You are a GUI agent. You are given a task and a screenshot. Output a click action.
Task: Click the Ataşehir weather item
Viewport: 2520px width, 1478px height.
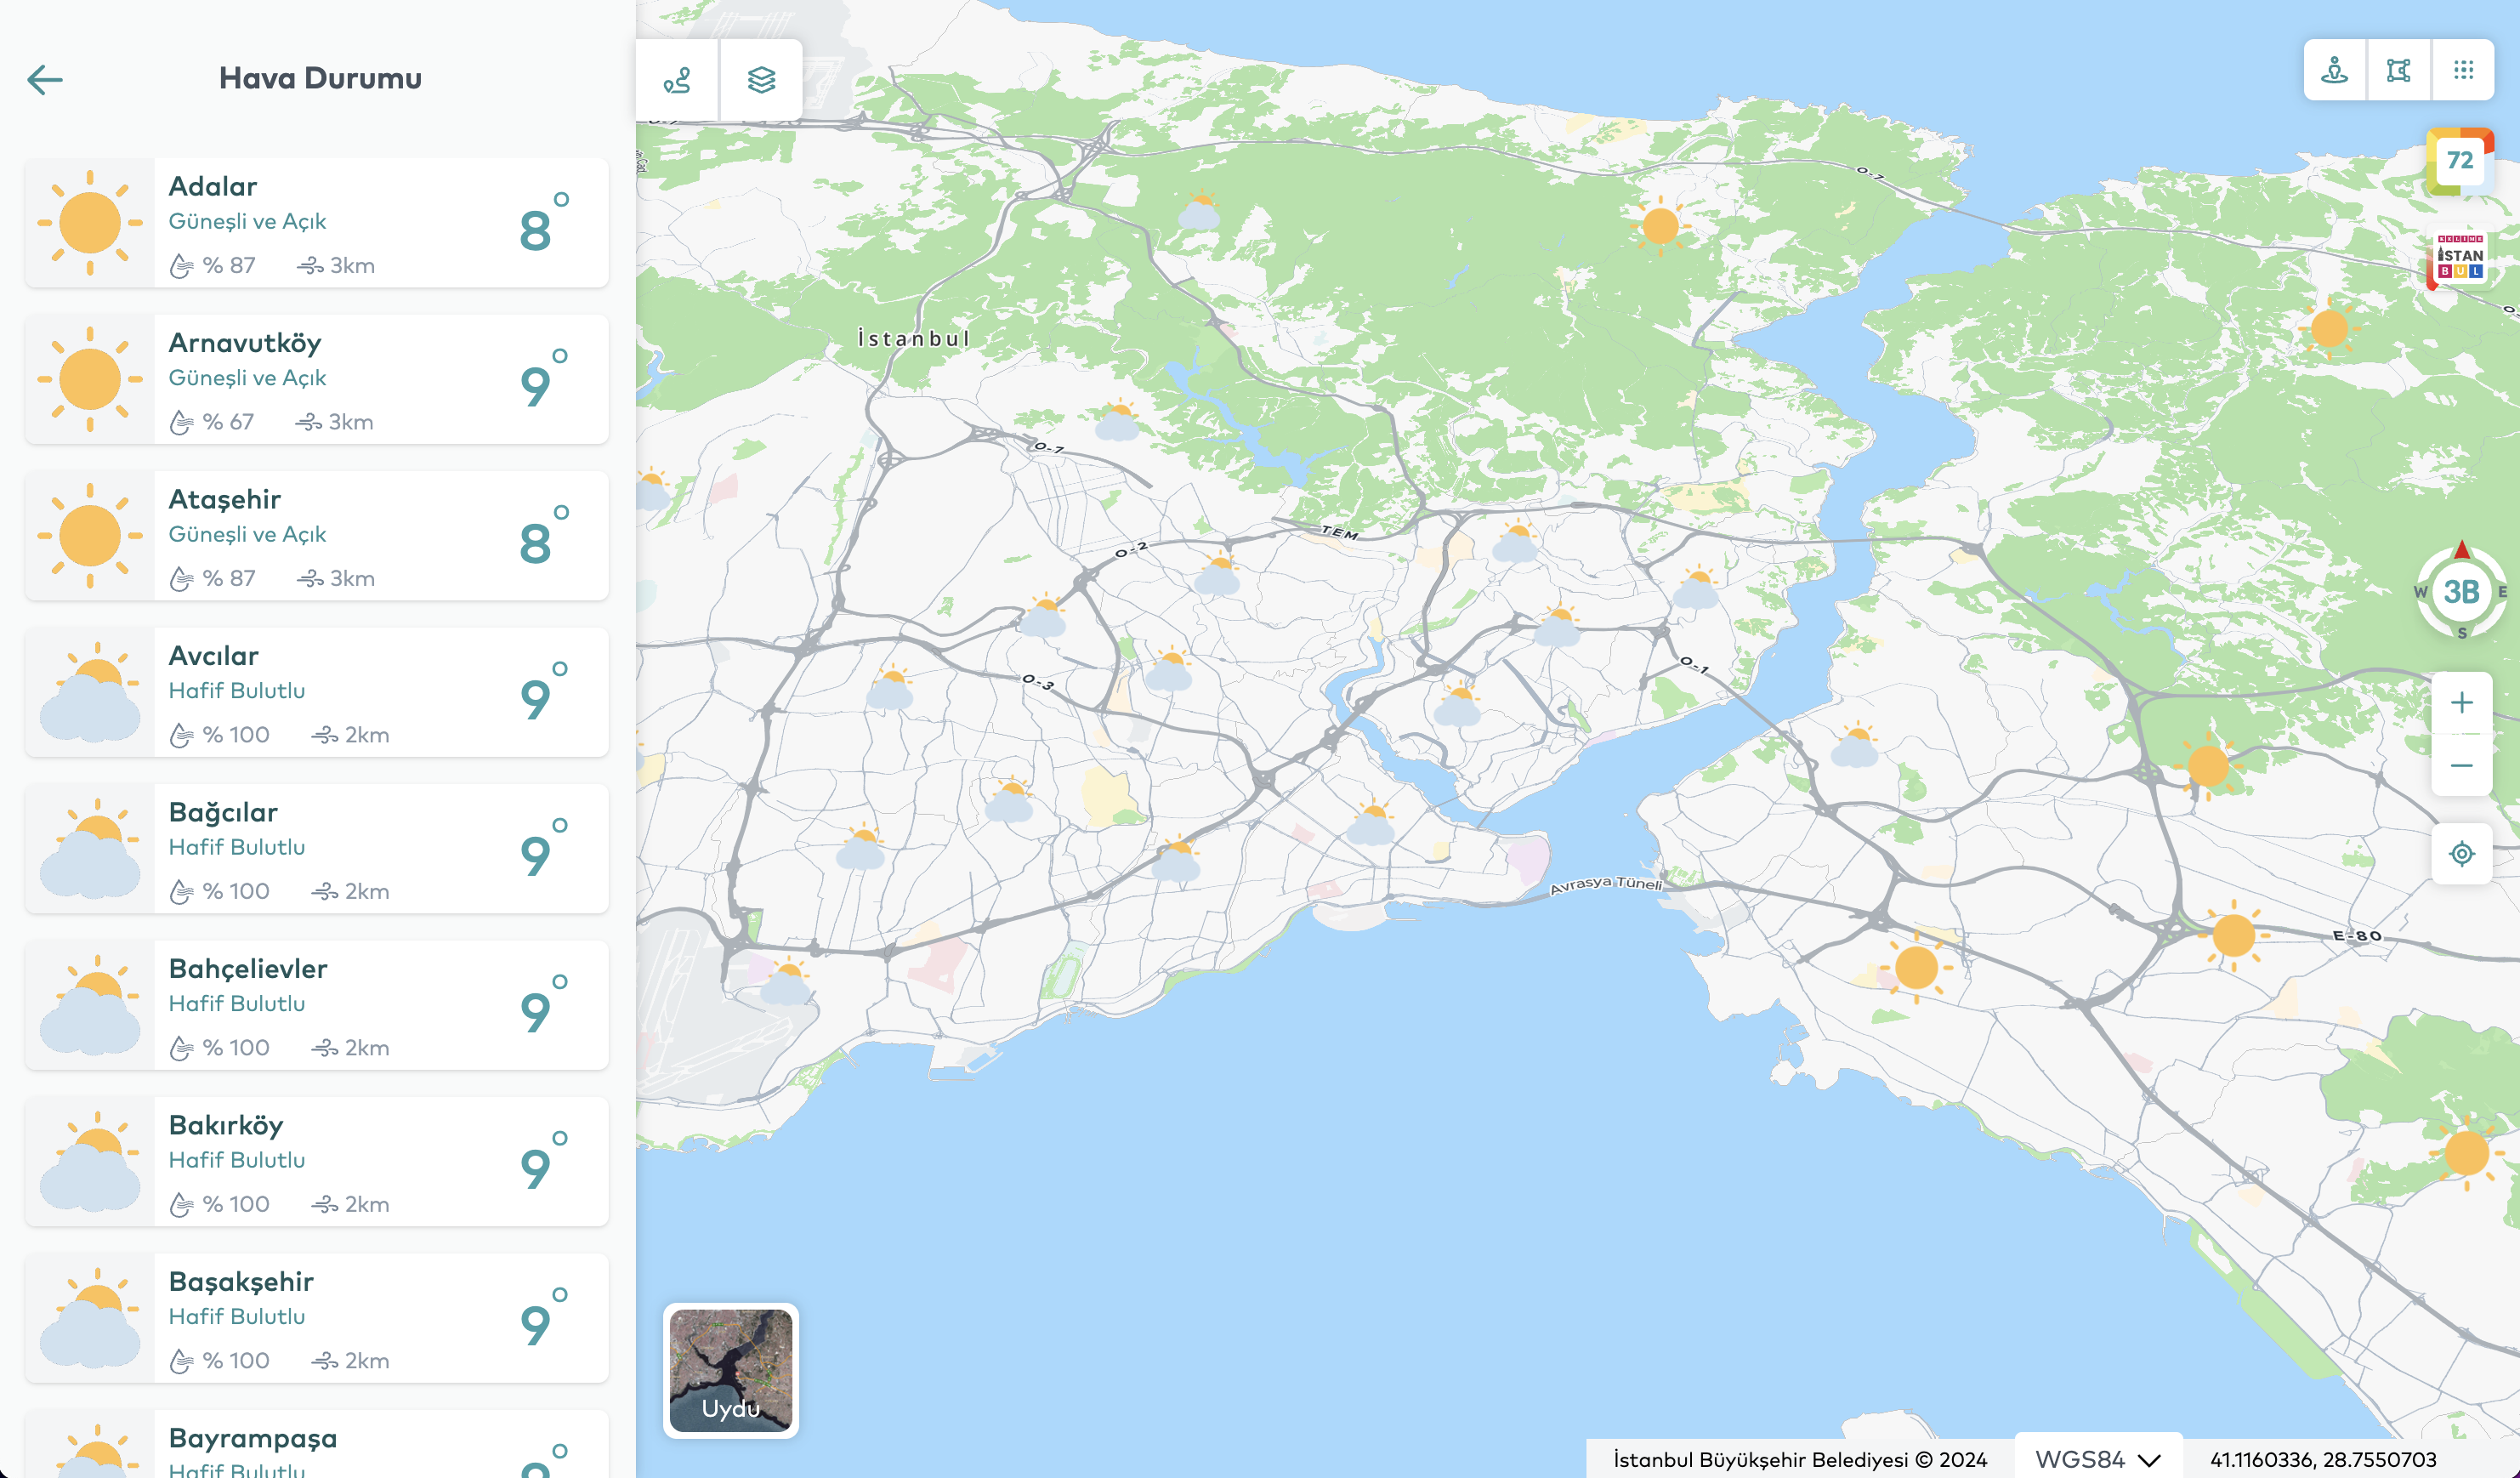(x=316, y=536)
